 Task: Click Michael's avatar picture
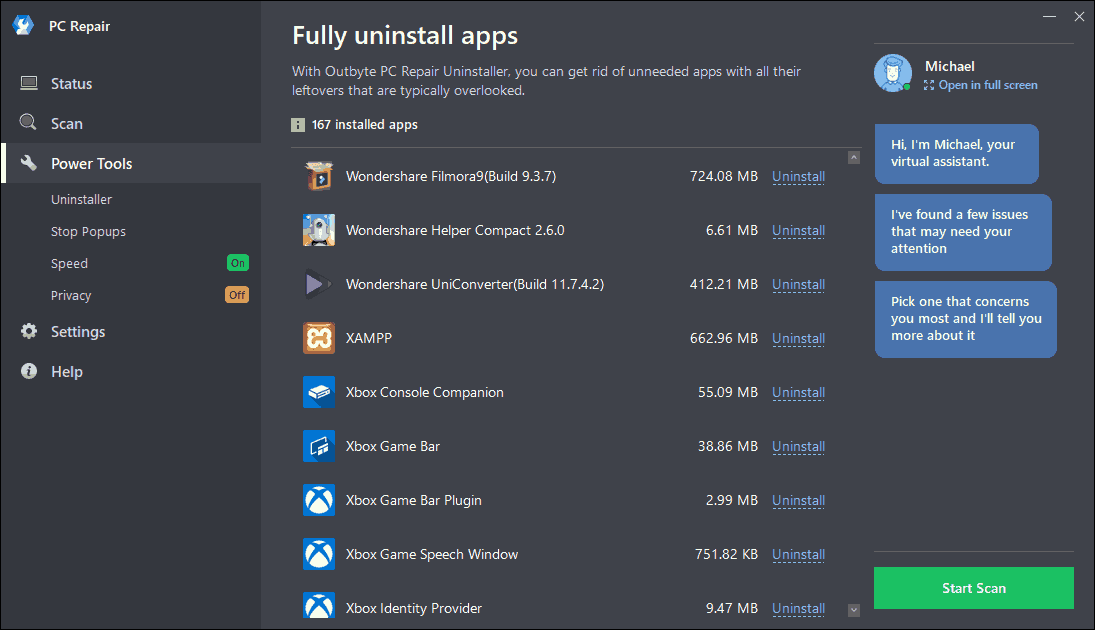[x=892, y=72]
